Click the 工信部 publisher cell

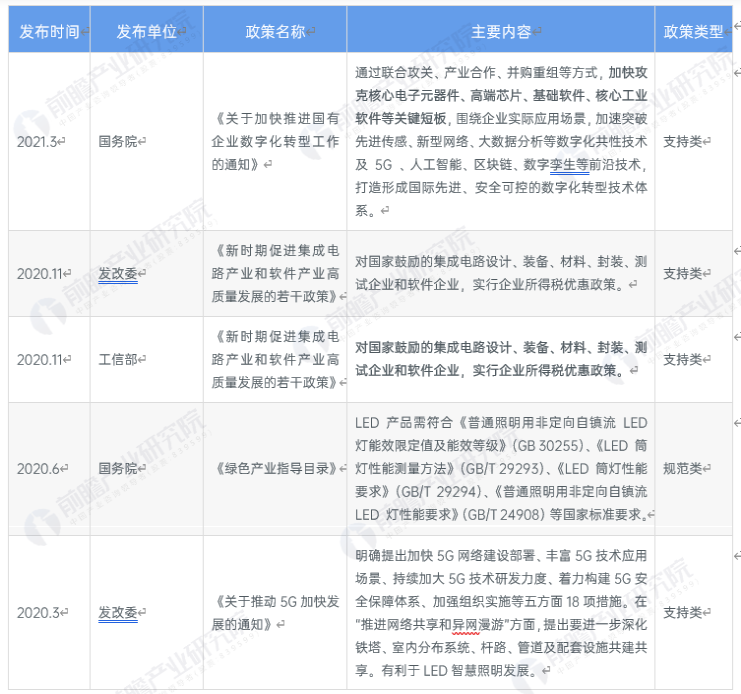[119, 359]
